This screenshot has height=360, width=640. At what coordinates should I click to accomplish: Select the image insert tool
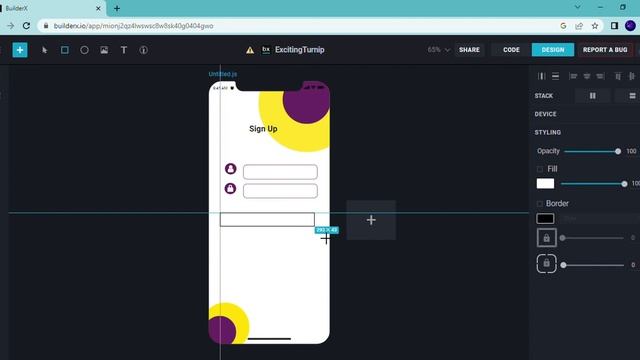[104, 50]
